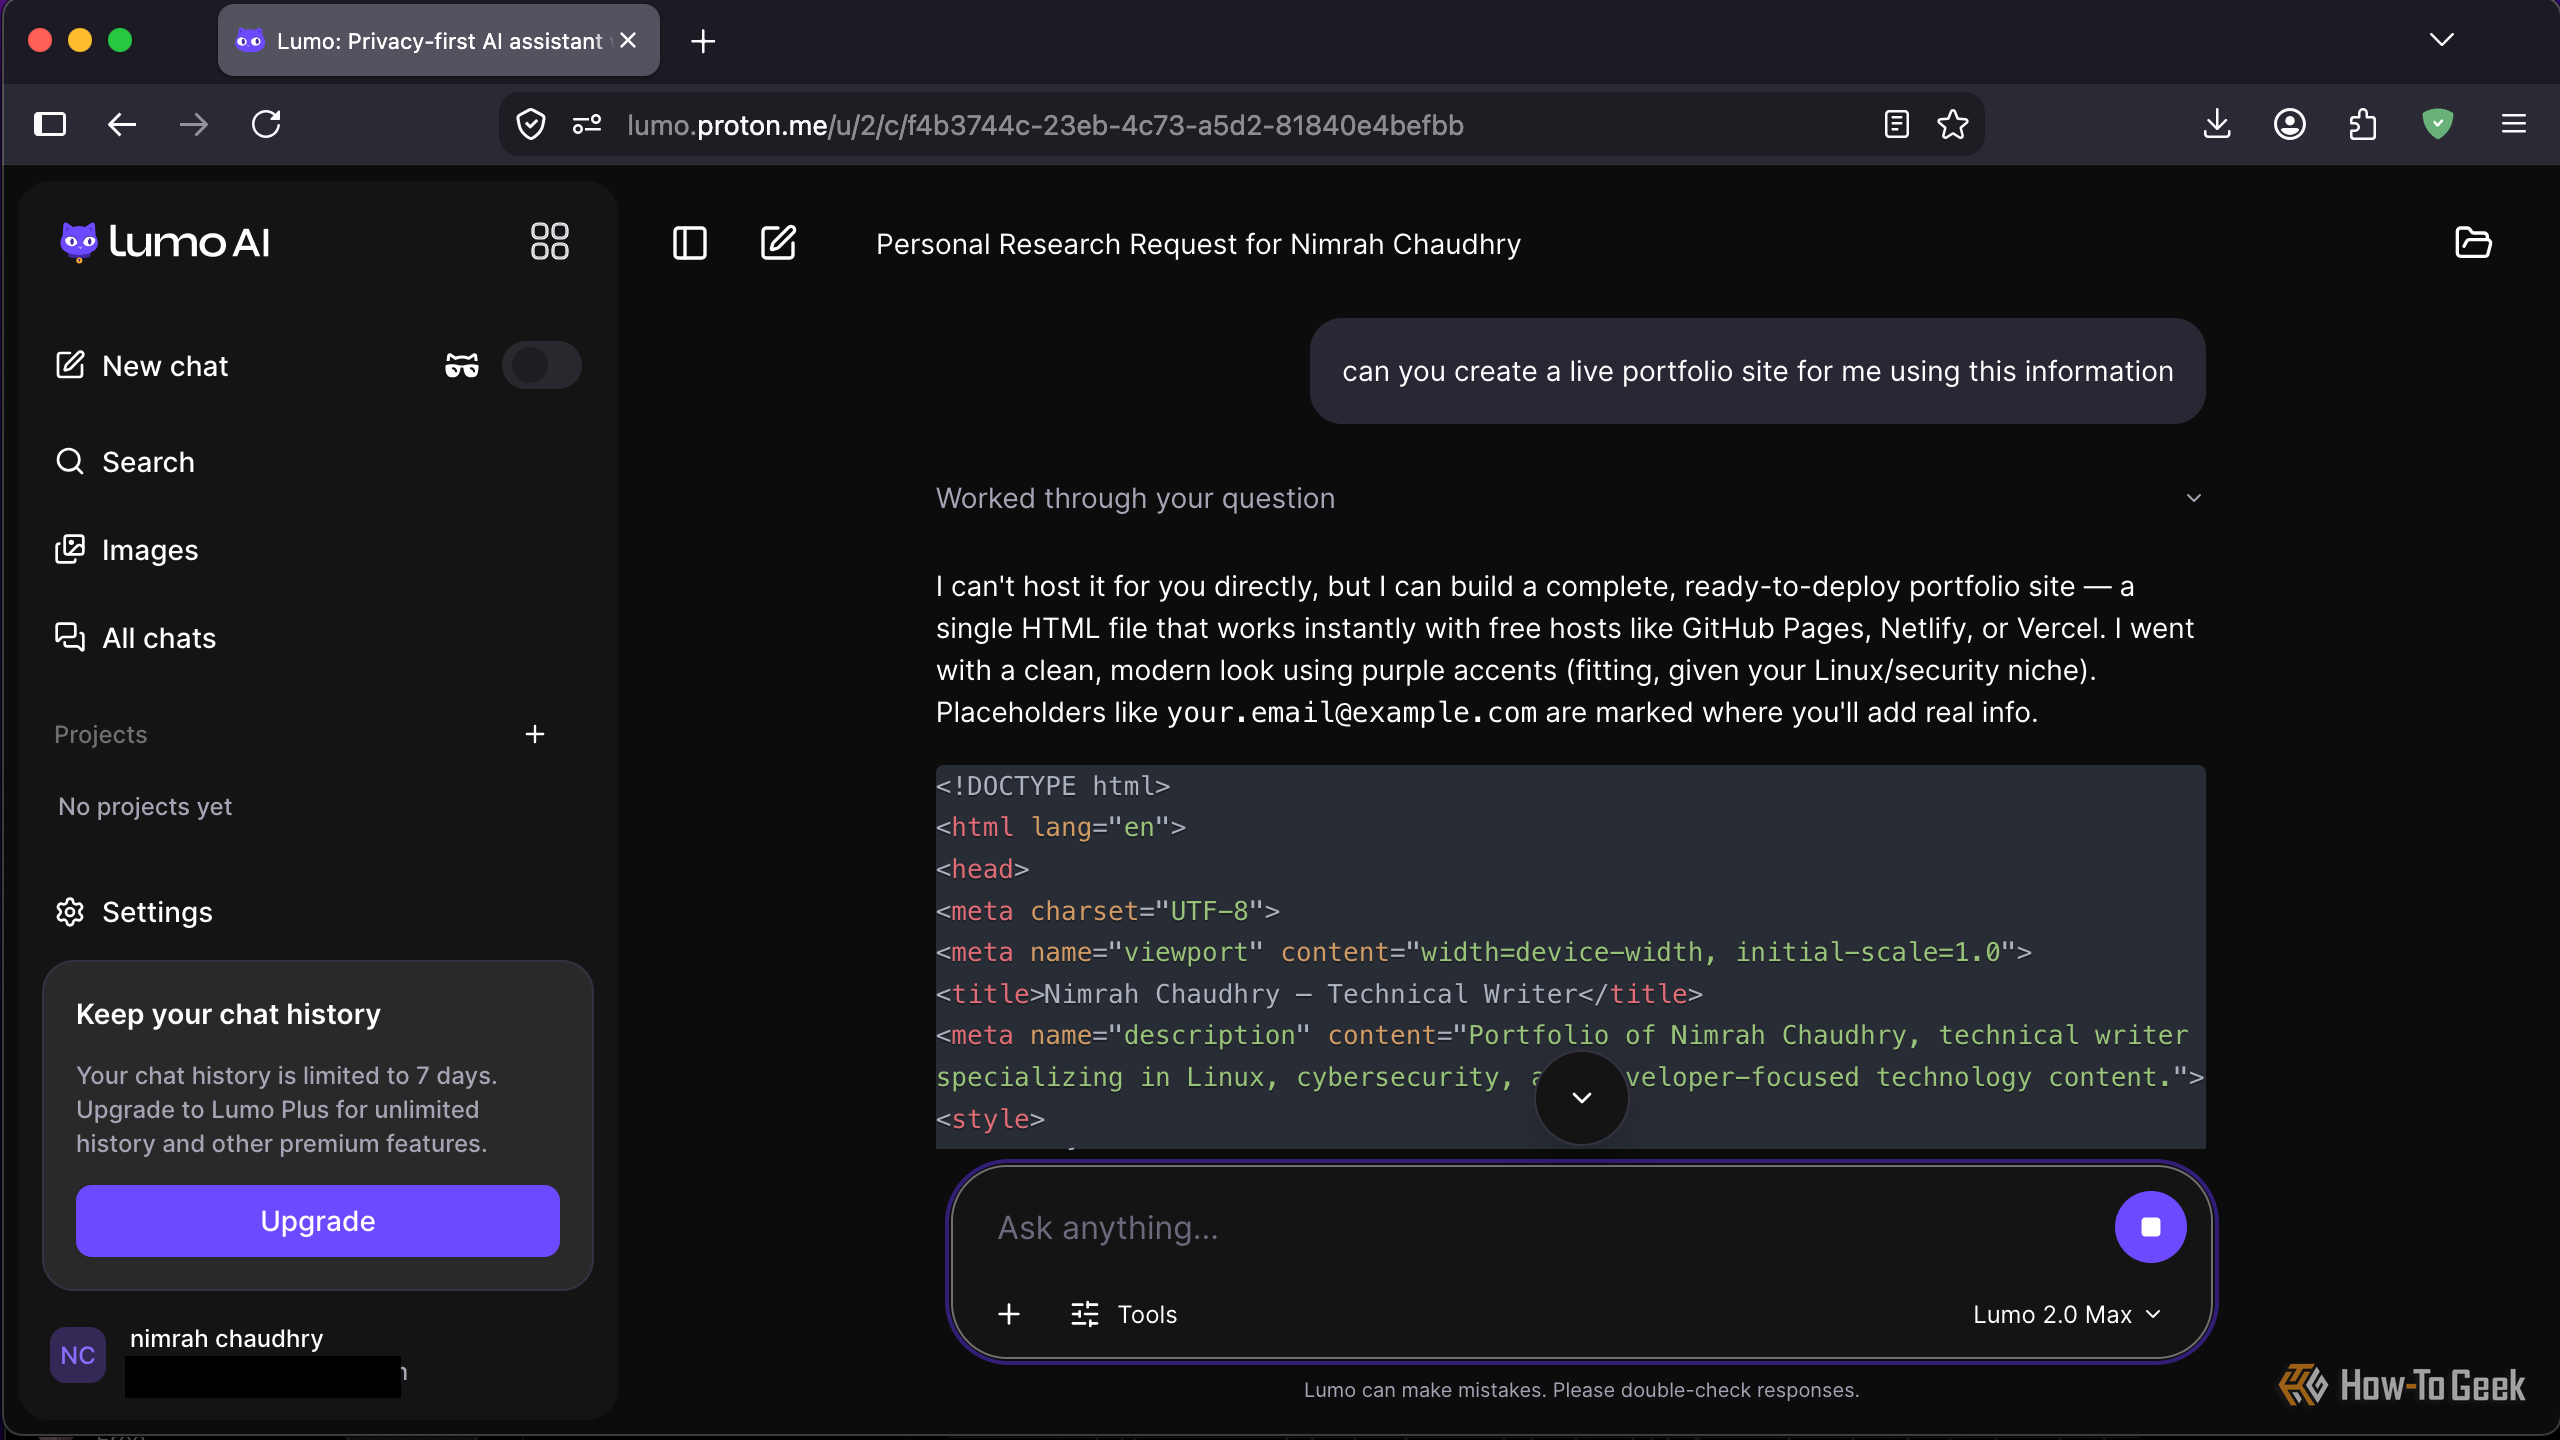Click the nimrah chaudhry account name
Viewport: 2560px width, 1440px height.
pyautogui.click(x=227, y=1338)
